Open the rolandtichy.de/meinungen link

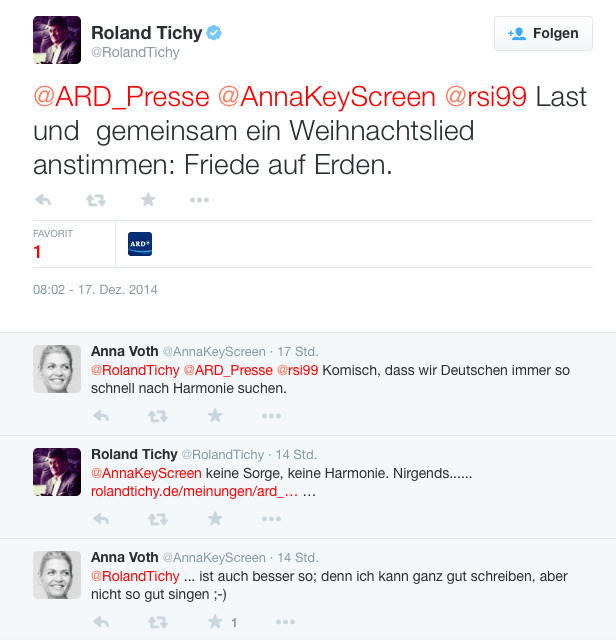coord(194,491)
